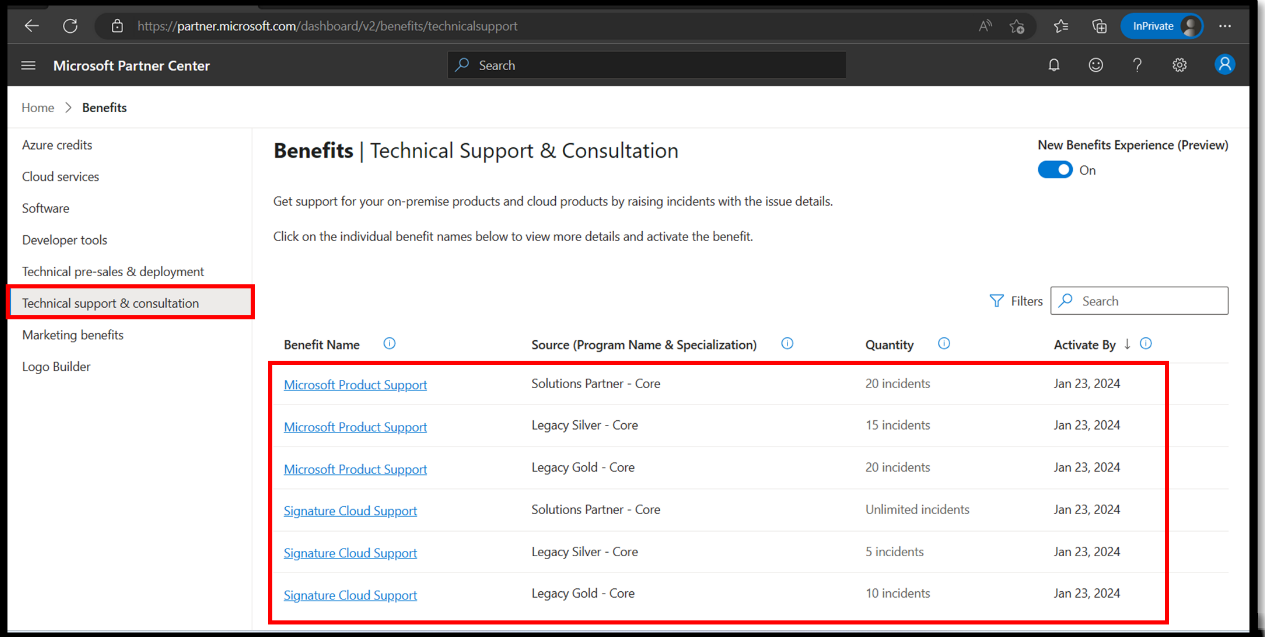The height and width of the screenshot is (637, 1265).
Task: Open Microsoft Product Support for Solutions Partner
Action: 355,385
